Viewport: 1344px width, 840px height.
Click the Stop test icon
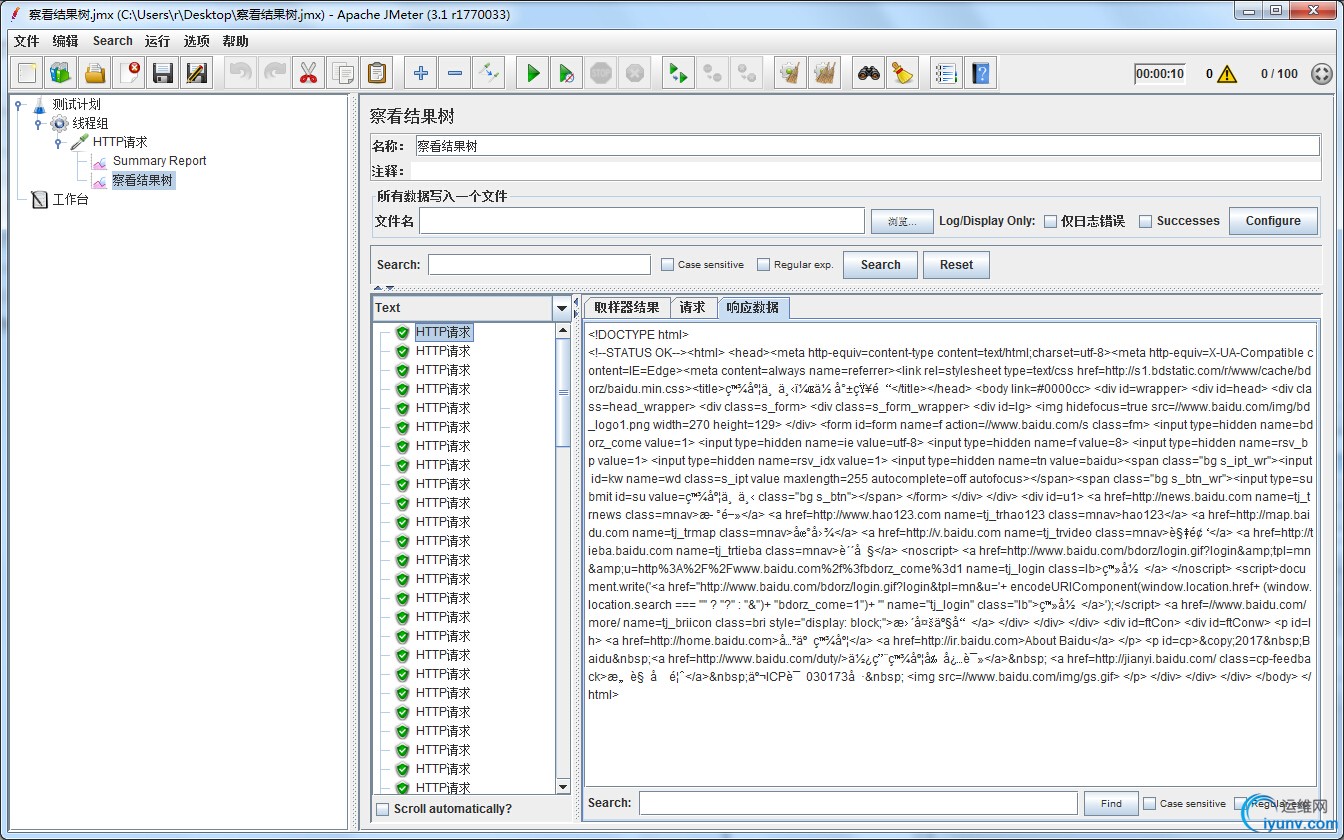600,73
